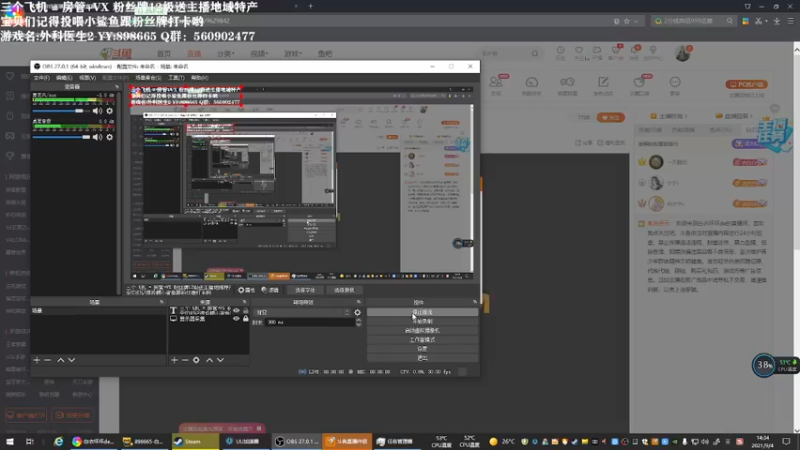Open the Douyu user avatar menu
The width and height of the screenshot is (800, 450).
[x=683, y=53]
